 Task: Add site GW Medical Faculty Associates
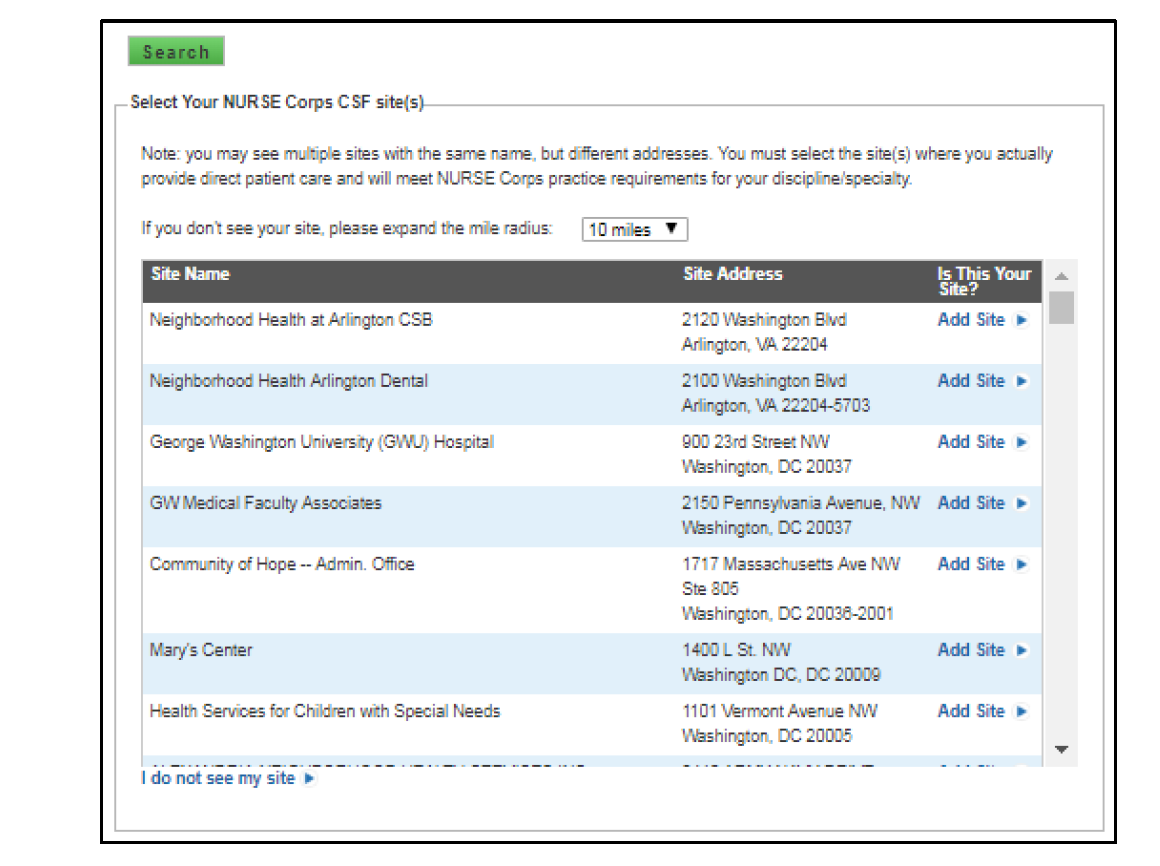[971, 504]
